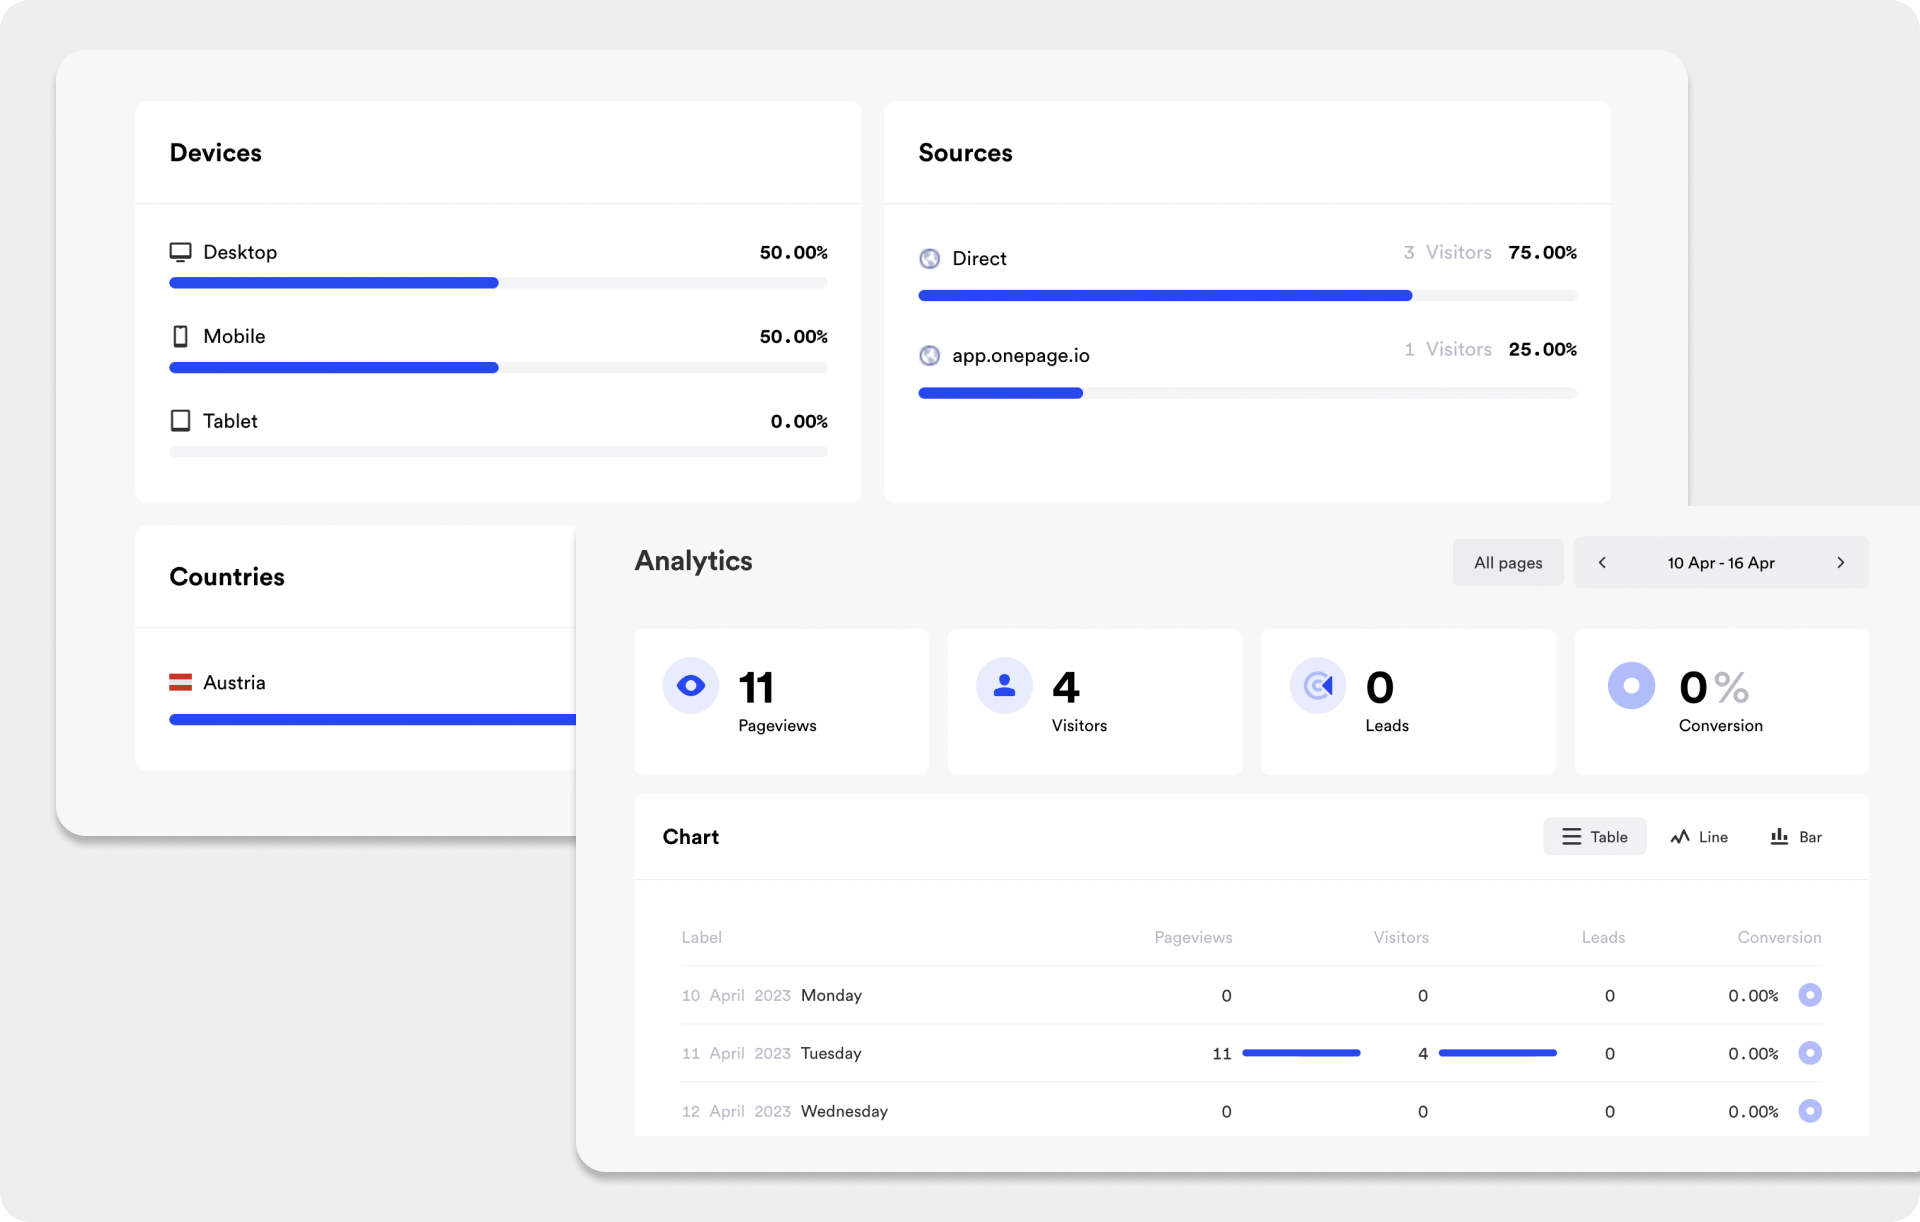
Task: Click the globe icon next to Direct source
Action: point(931,258)
